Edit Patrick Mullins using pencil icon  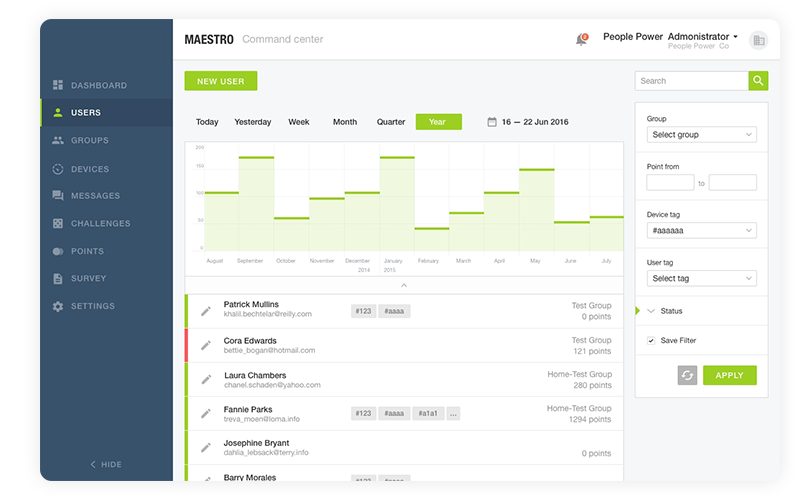[206, 311]
